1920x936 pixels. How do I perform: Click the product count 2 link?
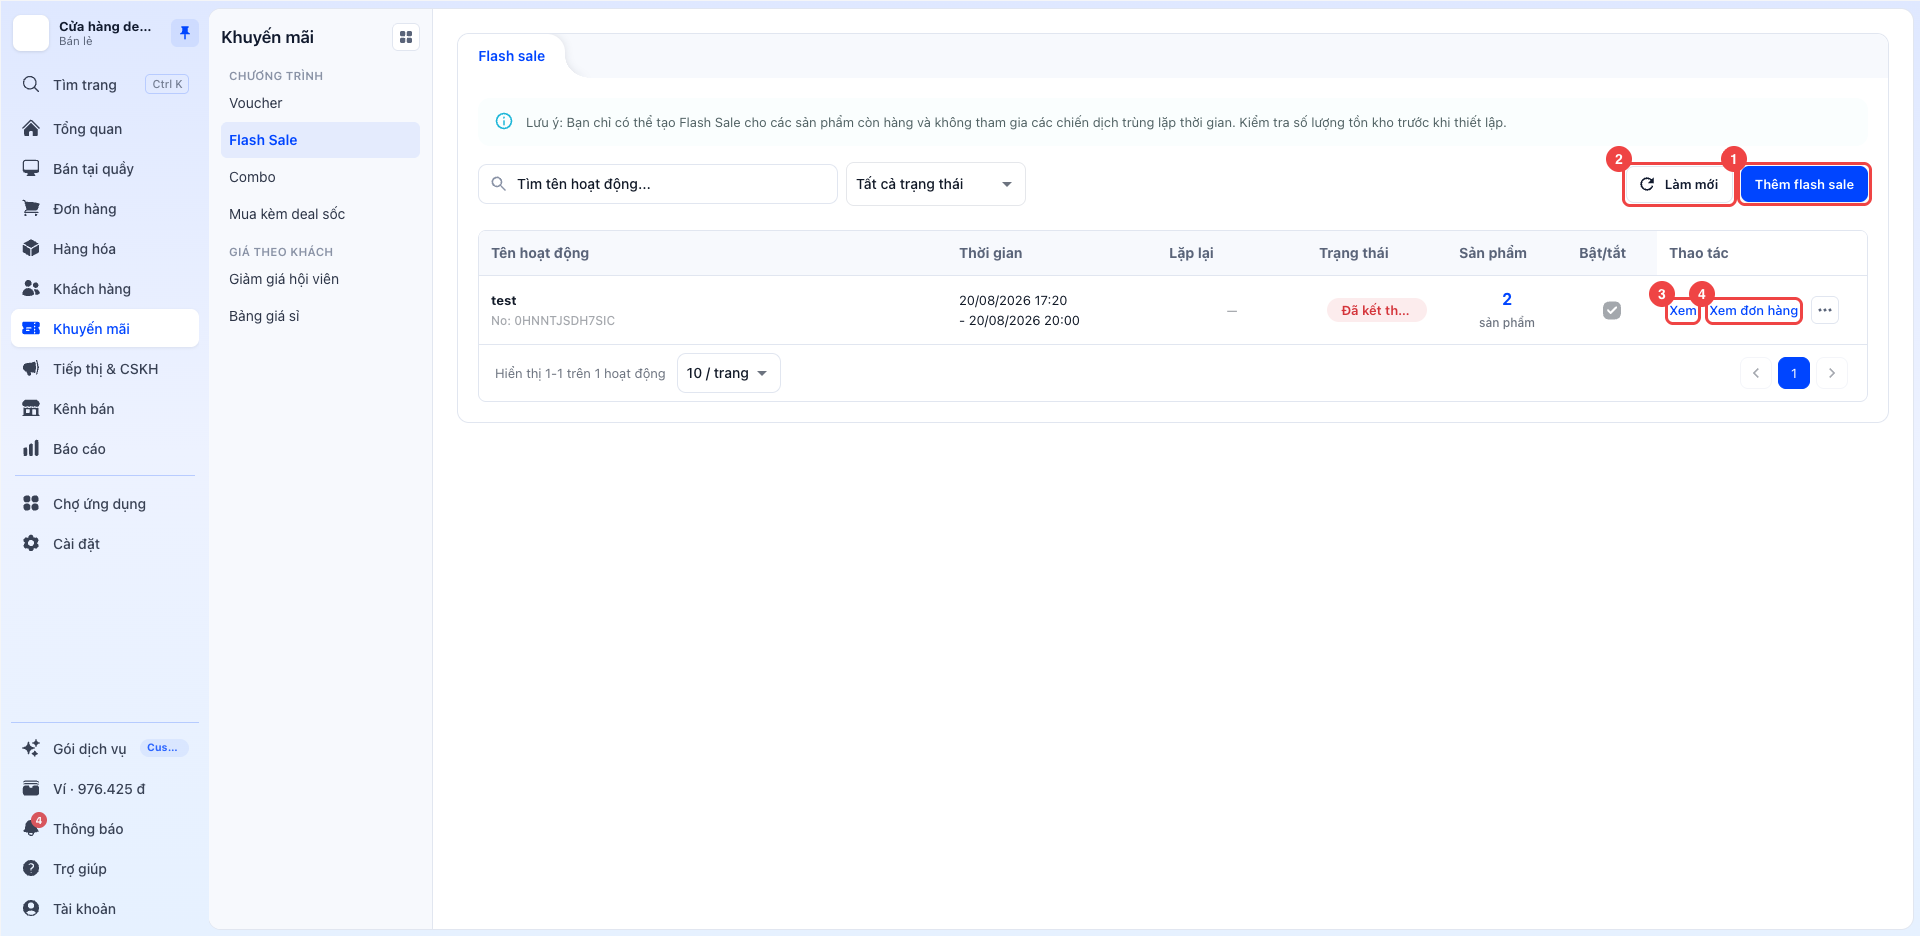(1507, 299)
